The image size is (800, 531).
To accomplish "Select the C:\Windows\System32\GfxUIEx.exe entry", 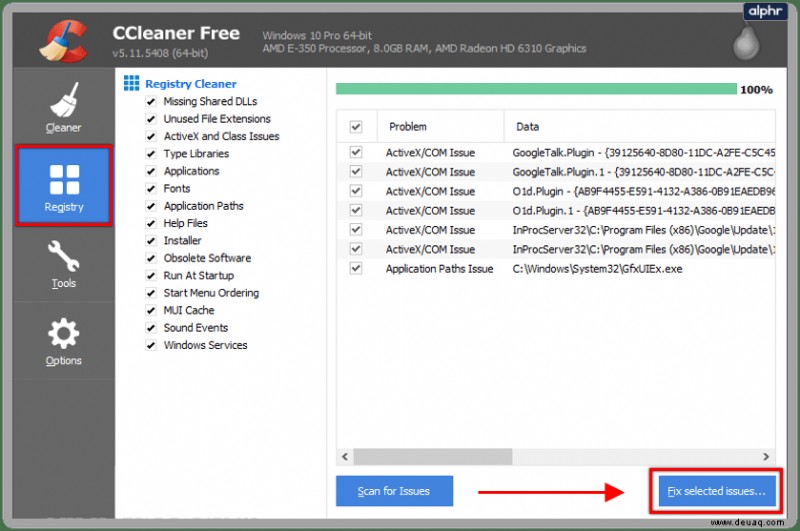I will point(597,269).
